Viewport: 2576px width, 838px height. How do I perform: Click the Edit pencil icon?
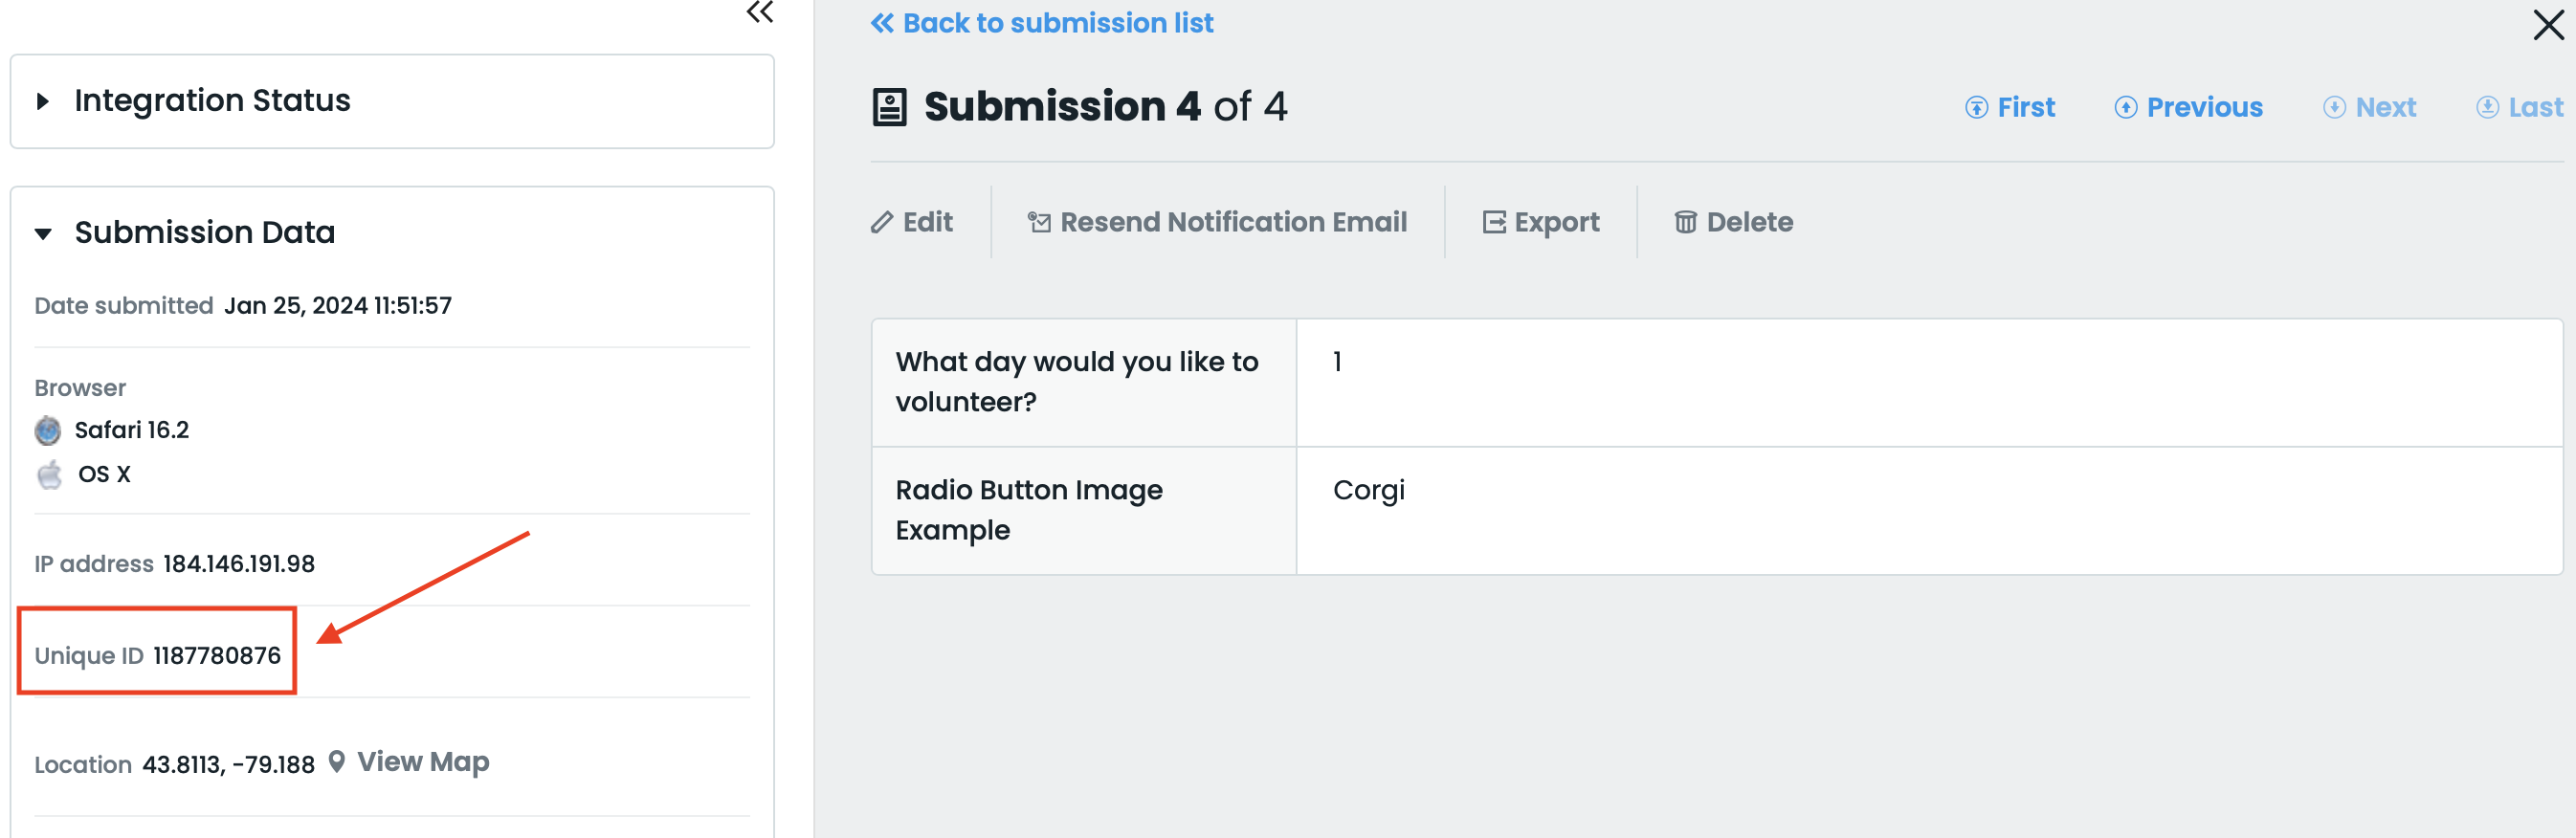pos(881,222)
